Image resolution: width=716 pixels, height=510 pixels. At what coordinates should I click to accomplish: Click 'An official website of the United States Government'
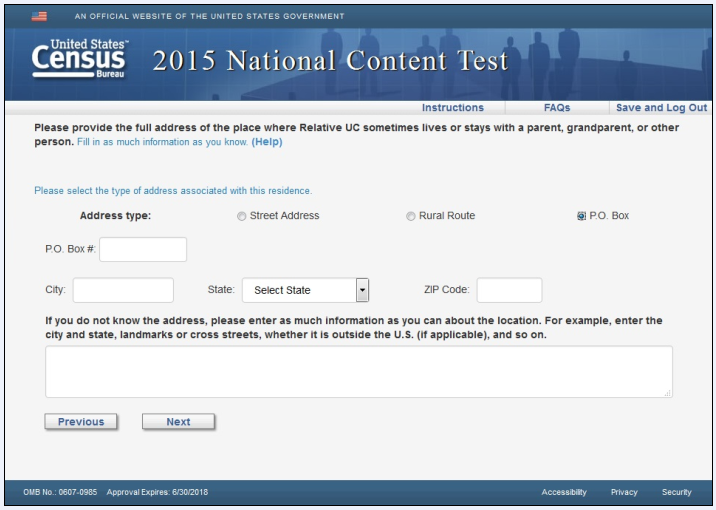pyautogui.click(x=210, y=16)
